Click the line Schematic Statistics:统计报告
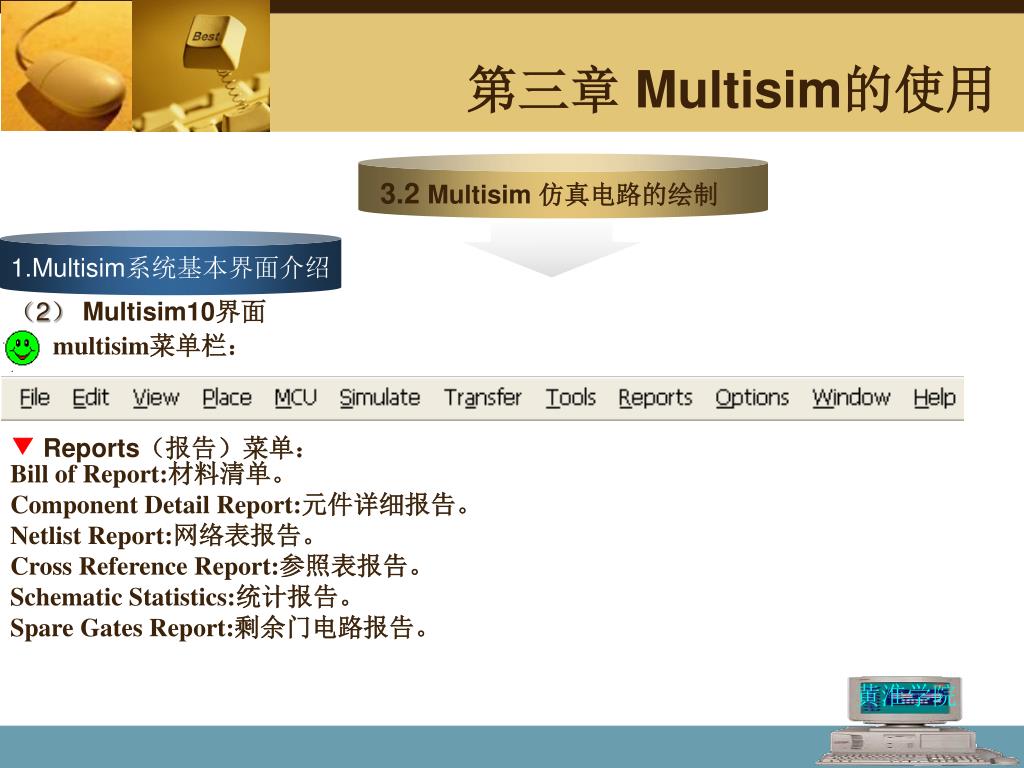The width and height of the screenshot is (1024, 768). pyautogui.click(x=182, y=597)
